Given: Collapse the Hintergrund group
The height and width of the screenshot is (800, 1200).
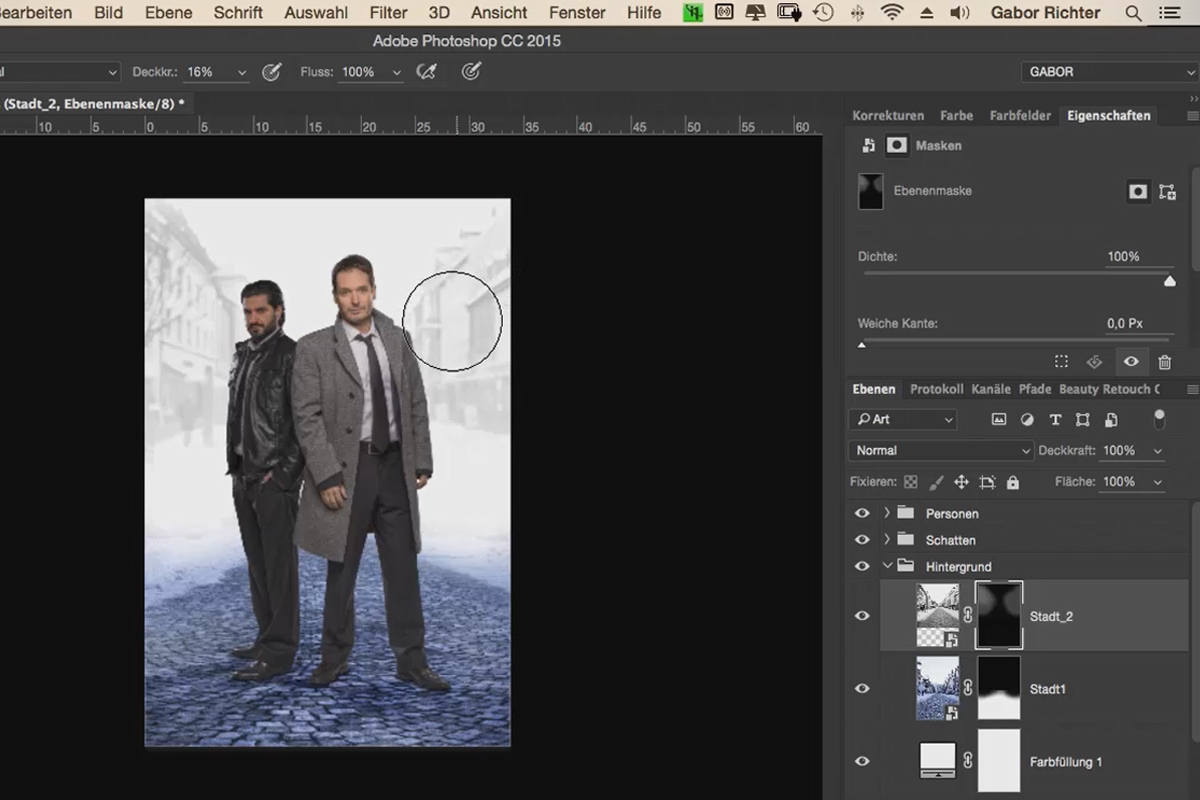Looking at the screenshot, I should [886, 566].
